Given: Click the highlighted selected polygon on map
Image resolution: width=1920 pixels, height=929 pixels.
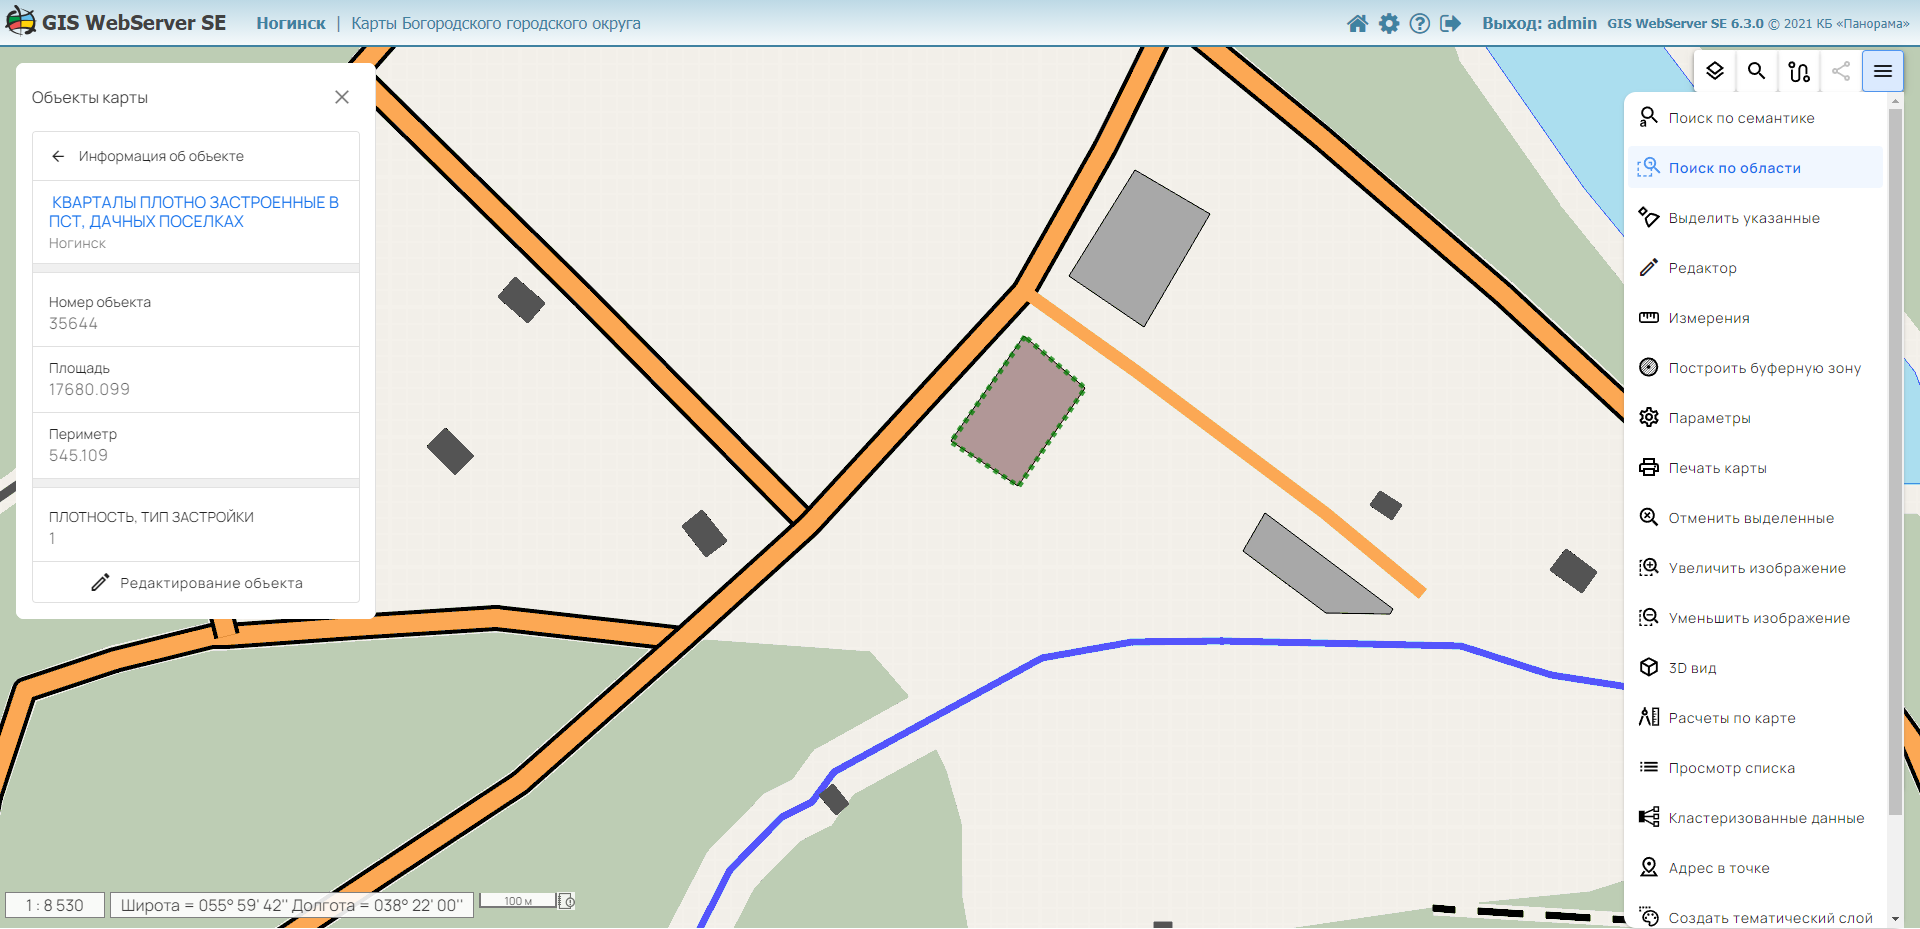Looking at the screenshot, I should pos(1018,412).
